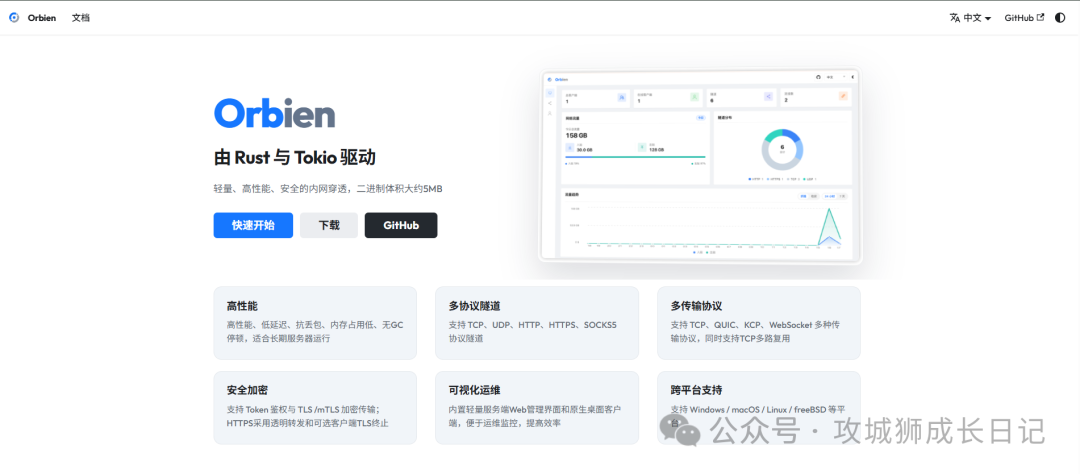Click the 由 Rust 与 Tokio 驱动 heading
Screen dimensions: 1080x474
(x=295, y=157)
